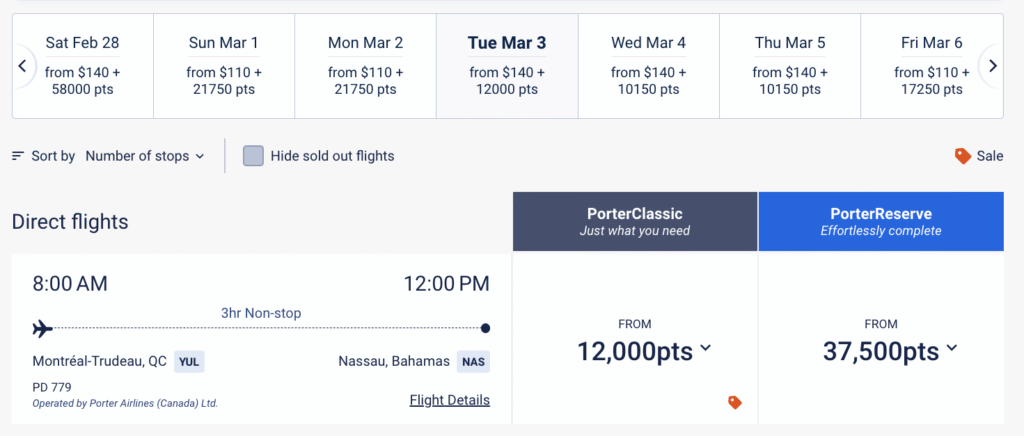Open the Flight Details link
Viewport: 1024px width, 436px height.
(449, 400)
